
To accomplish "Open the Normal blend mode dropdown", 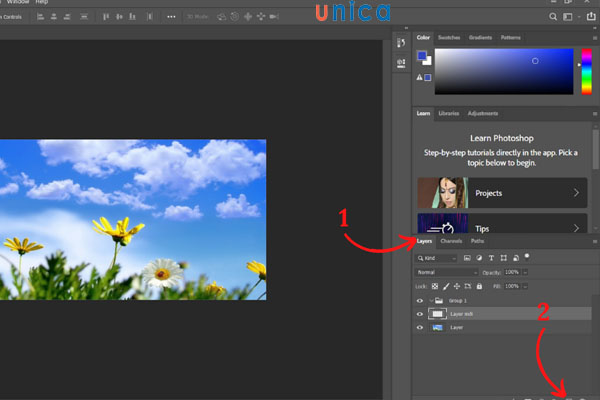I will tap(447, 272).
